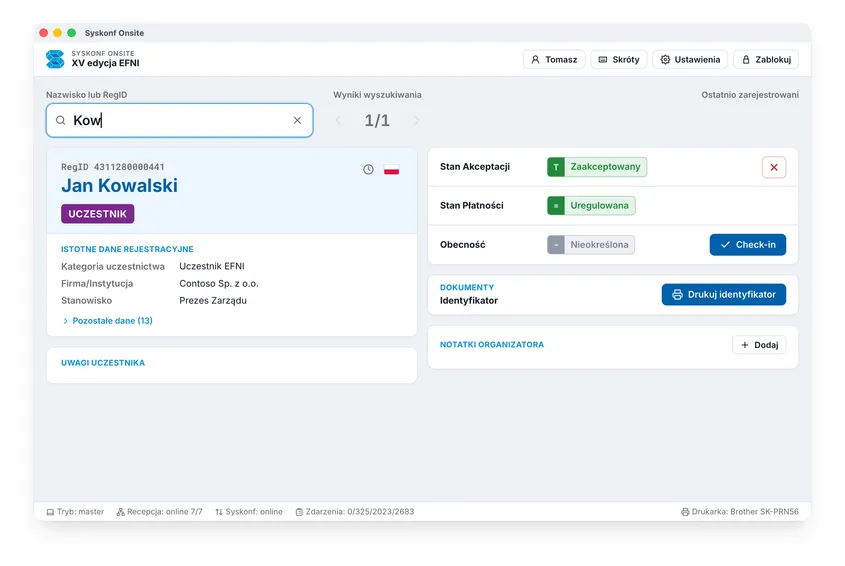Open the Skróty shortcuts button
The height and width of the screenshot is (566, 845).
click(619, 59)
